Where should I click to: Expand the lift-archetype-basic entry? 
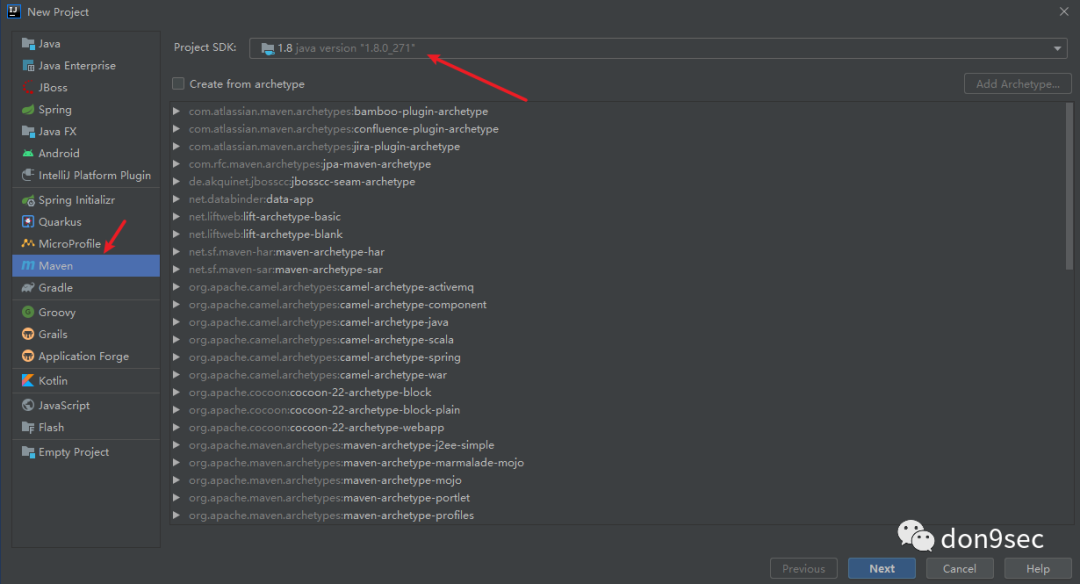pos(176,216)
